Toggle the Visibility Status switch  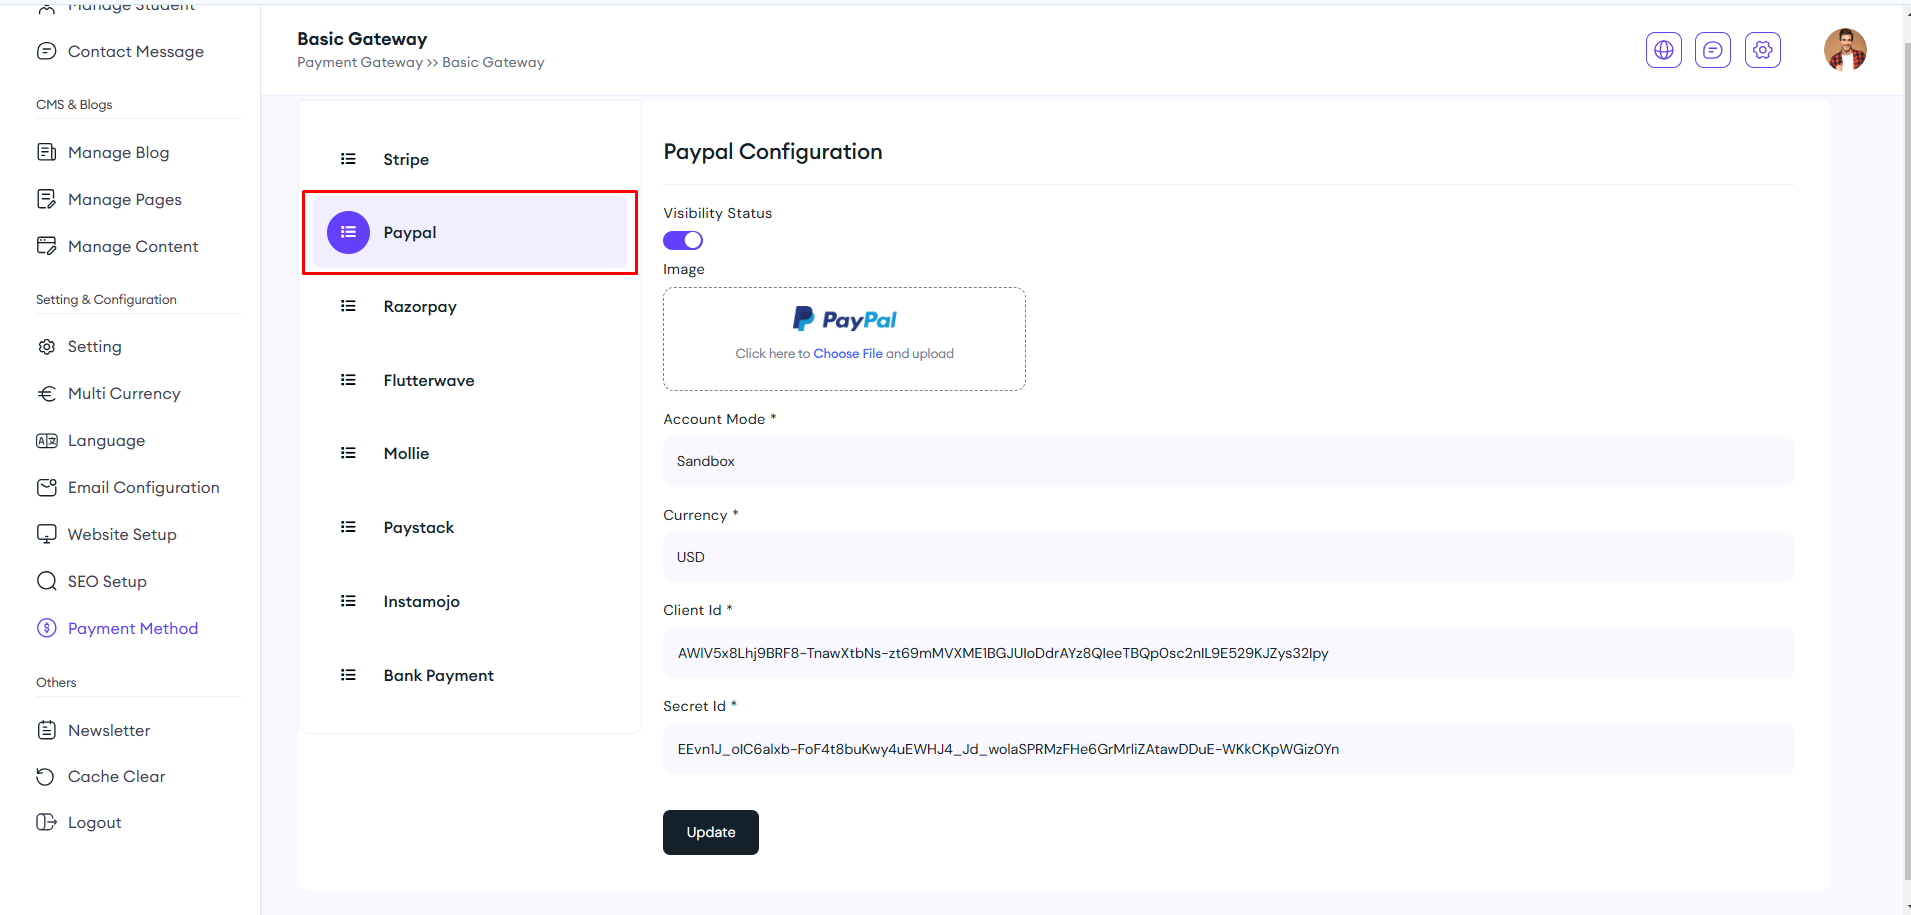coord(683,240)
